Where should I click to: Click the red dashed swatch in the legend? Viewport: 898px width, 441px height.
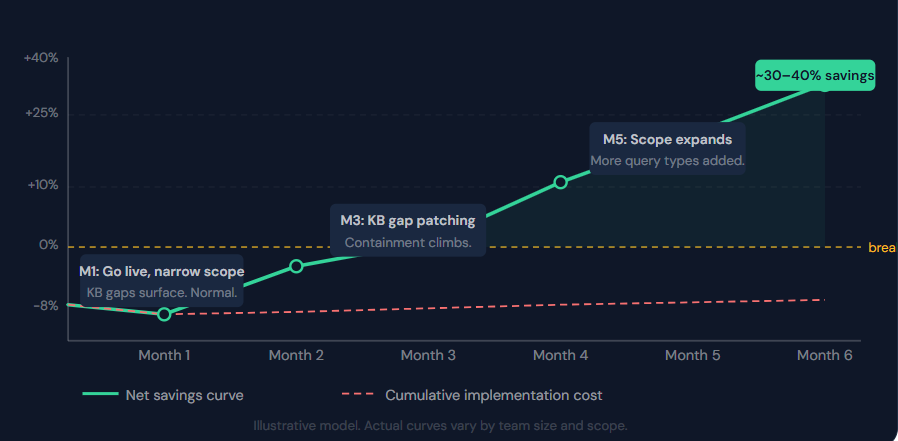(358, 395)
